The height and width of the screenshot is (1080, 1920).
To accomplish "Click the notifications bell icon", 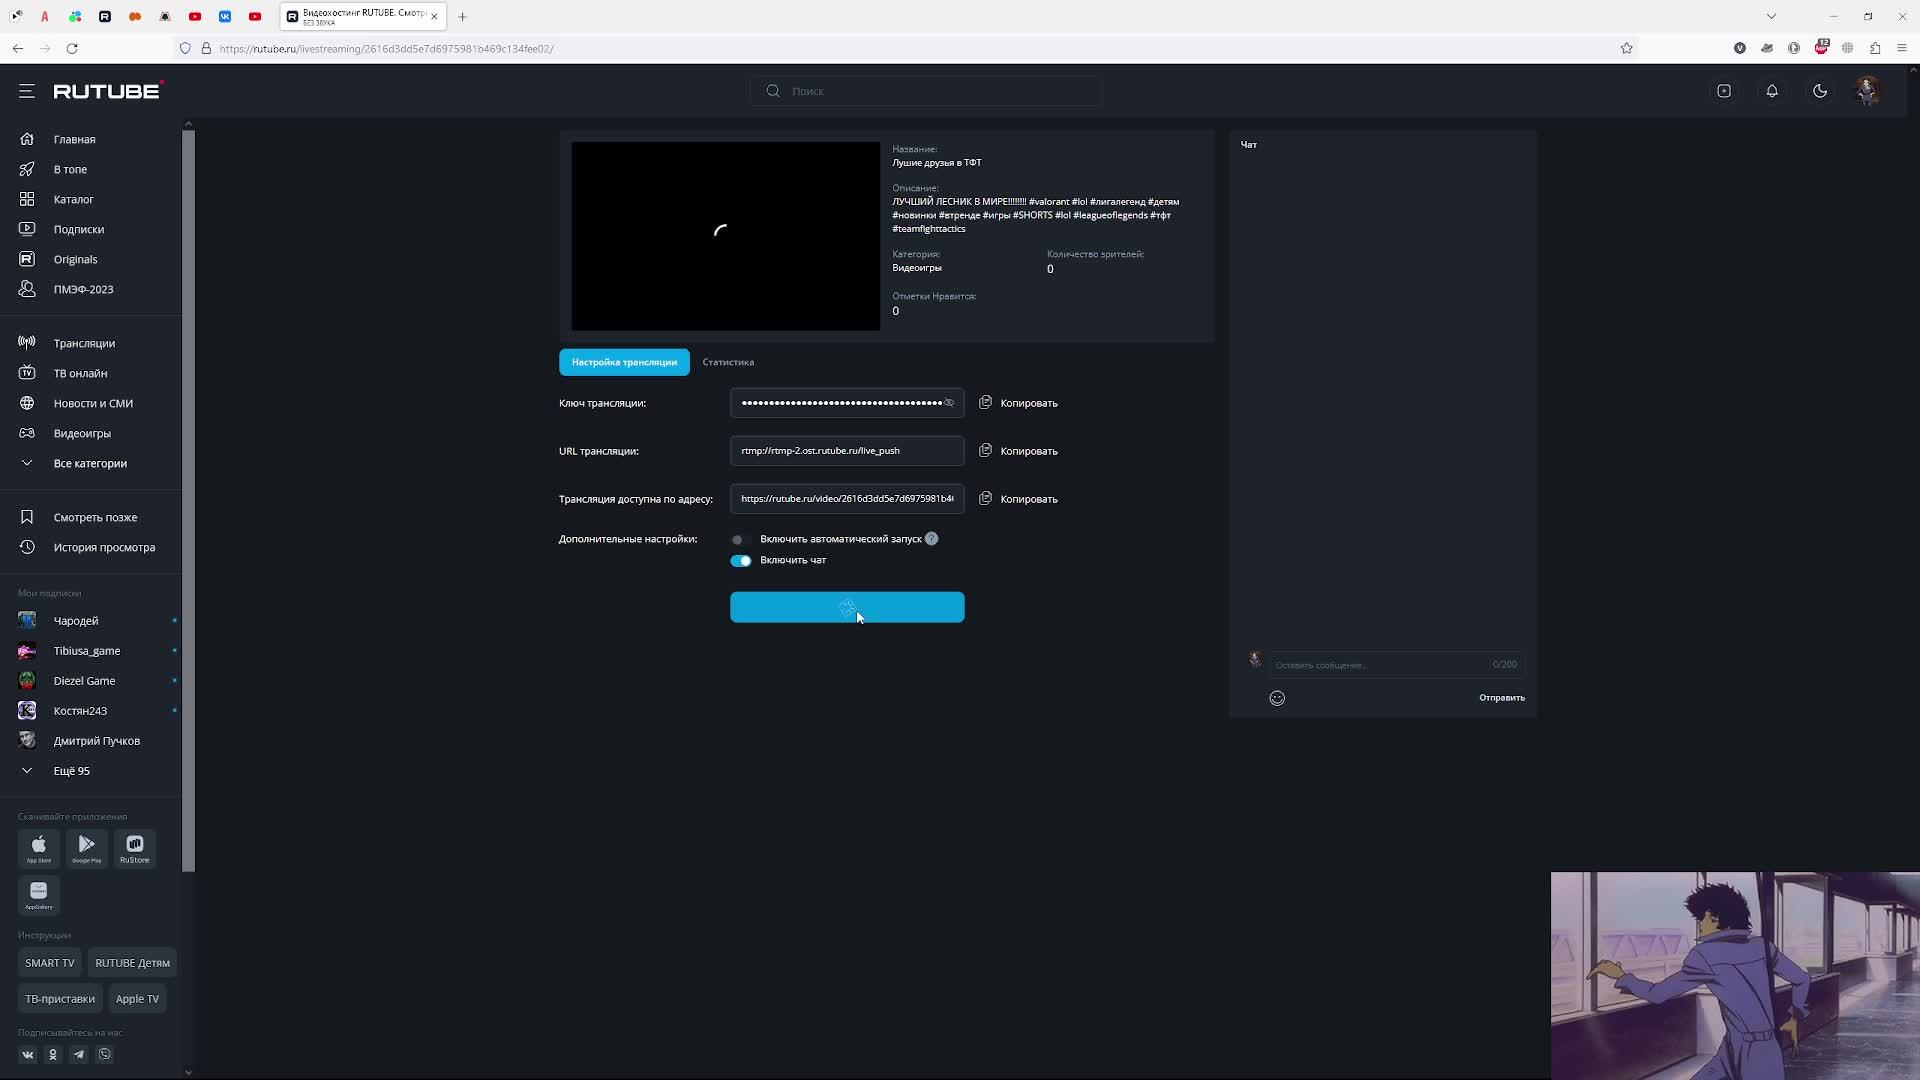I will (1772, 91).
